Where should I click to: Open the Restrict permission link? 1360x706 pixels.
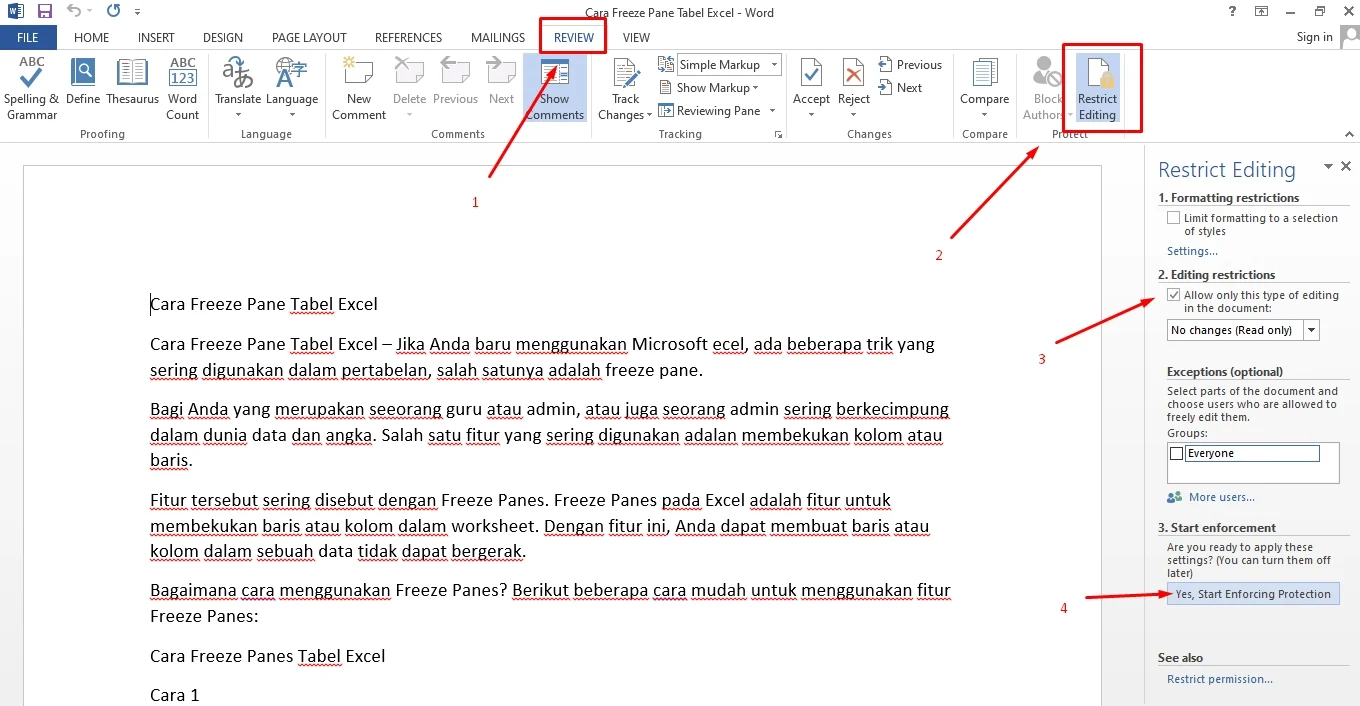[x=1220, y=679]
